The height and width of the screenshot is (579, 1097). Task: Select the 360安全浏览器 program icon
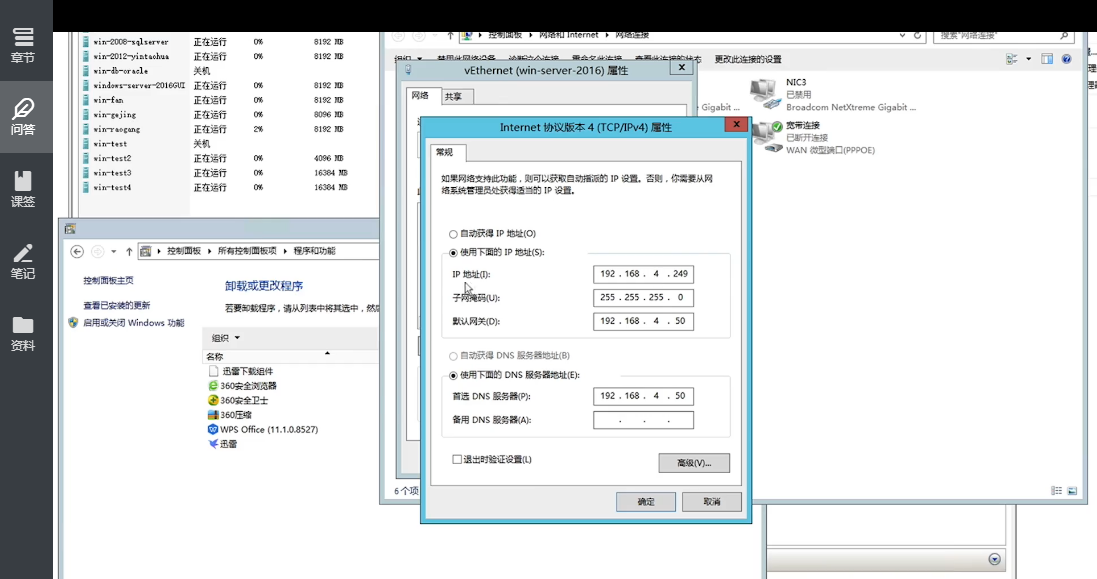coord(213,386)
